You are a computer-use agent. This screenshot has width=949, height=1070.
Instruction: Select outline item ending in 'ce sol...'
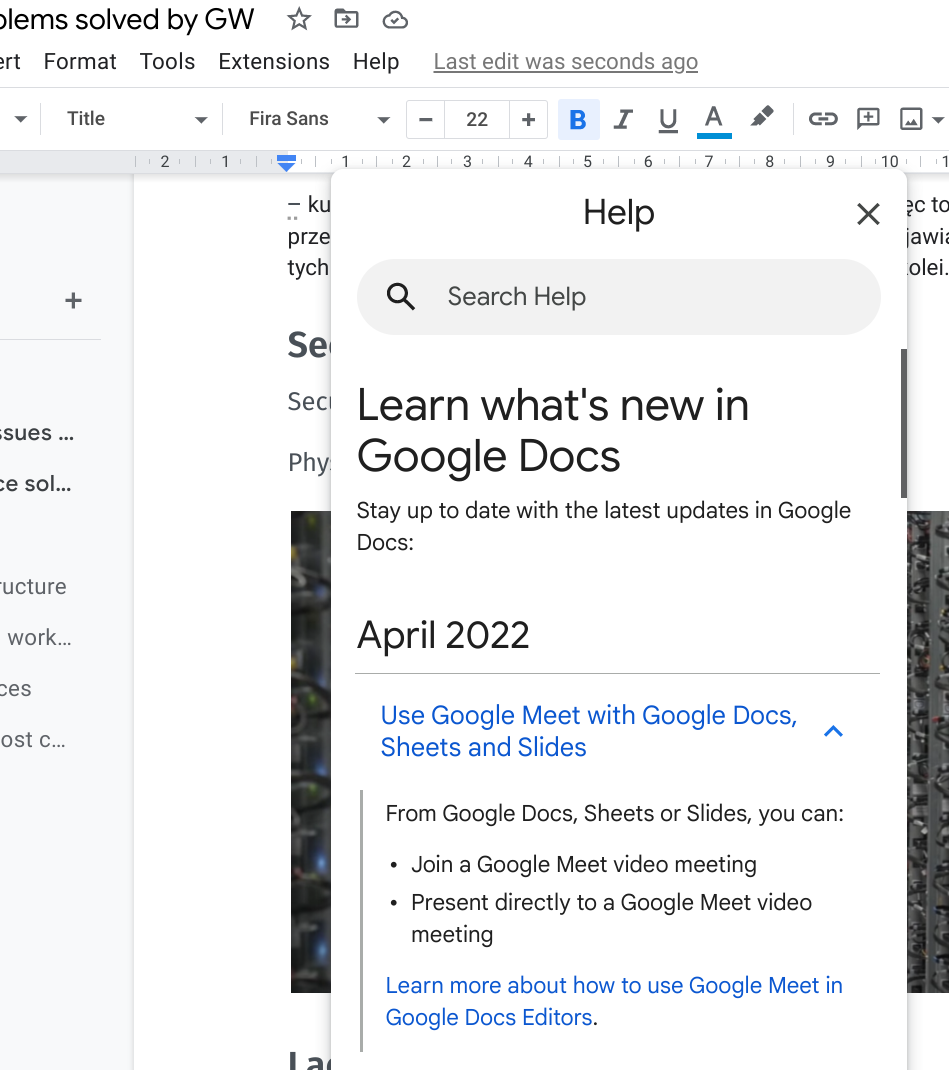(x=35, y=484)
